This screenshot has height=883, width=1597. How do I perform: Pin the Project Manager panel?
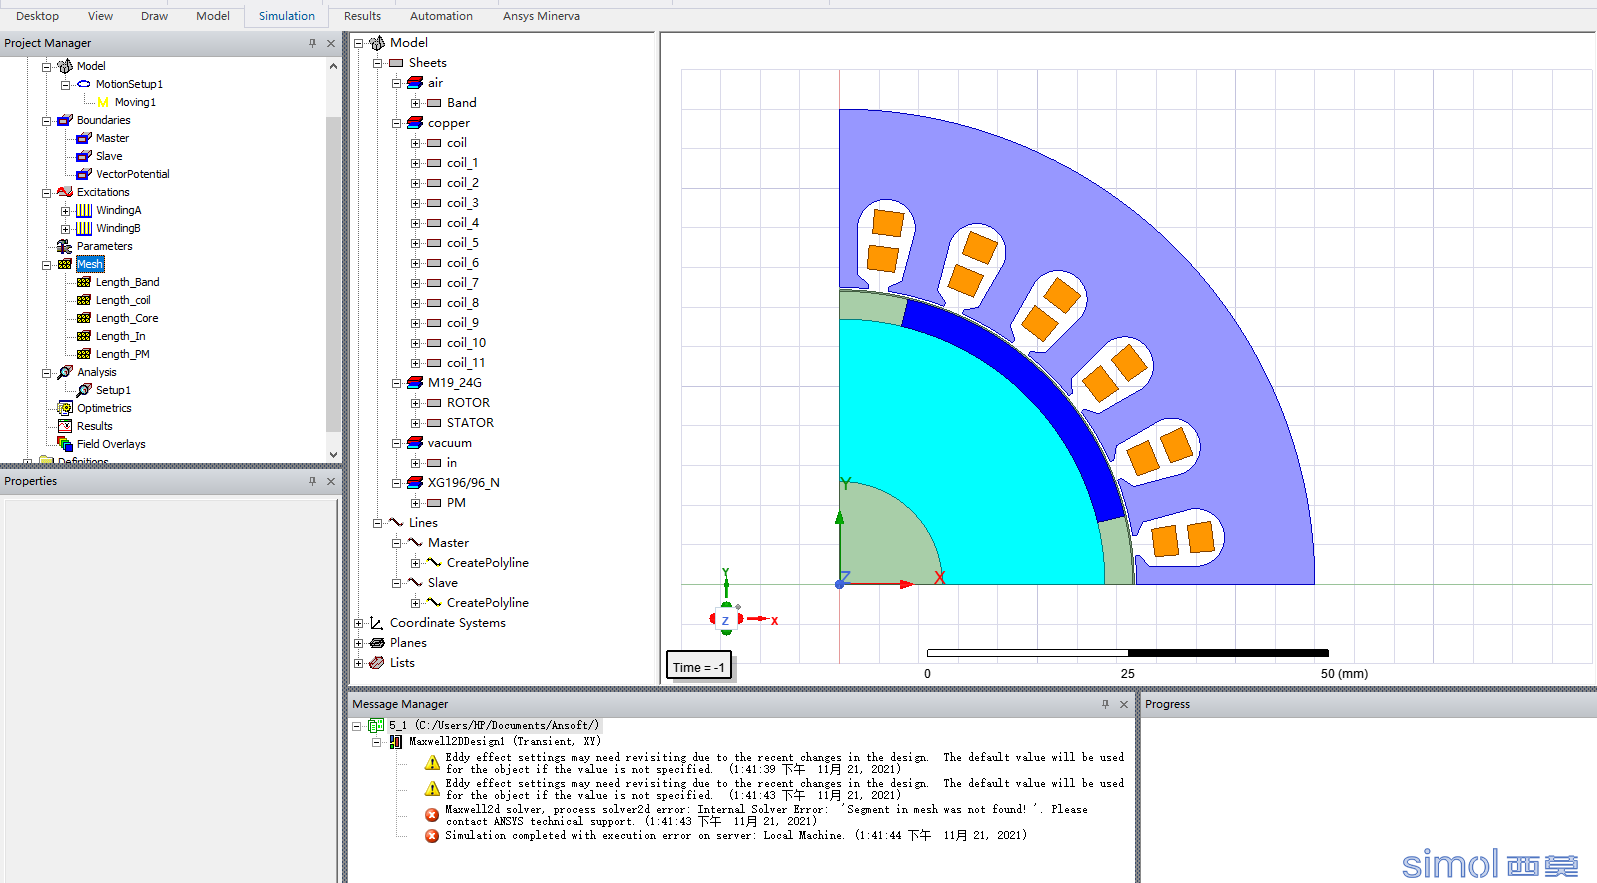312,43
